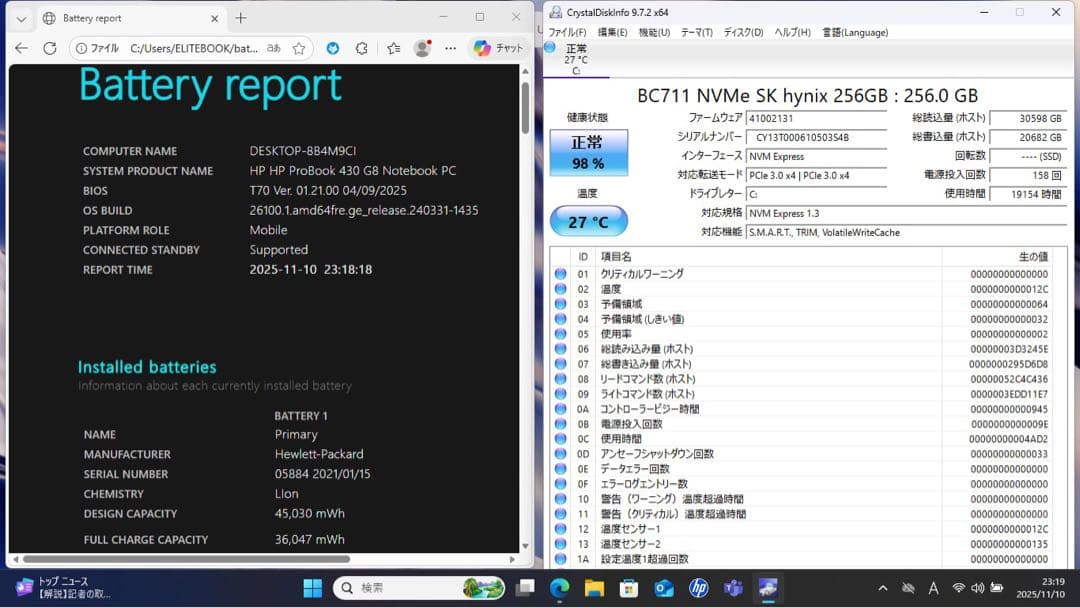Viewport: 1080px width, 608px height.
Task: Click the back navigation arrow in Edge
Action: click(x=21, y=47)
